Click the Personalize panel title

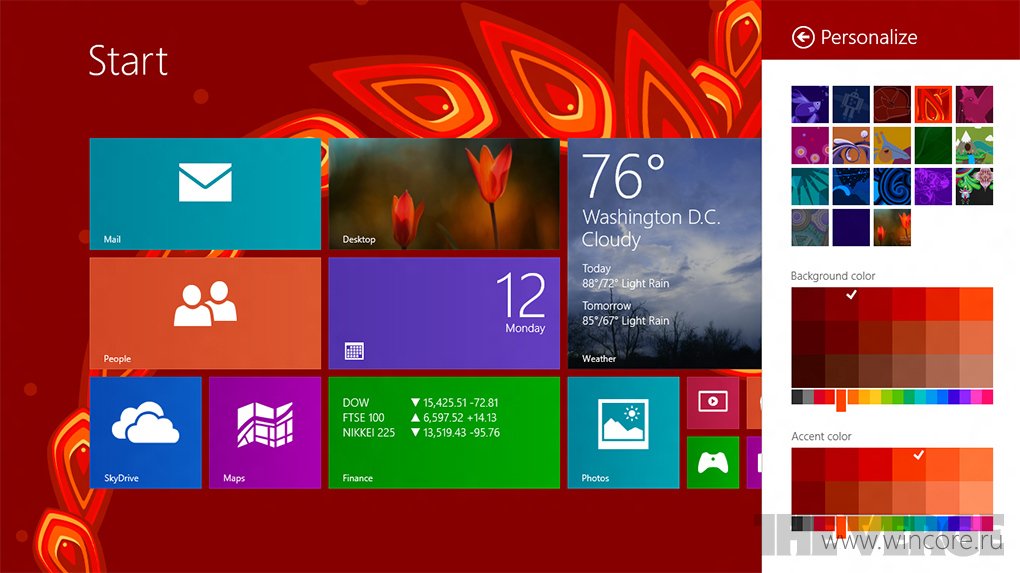[868, 38]
